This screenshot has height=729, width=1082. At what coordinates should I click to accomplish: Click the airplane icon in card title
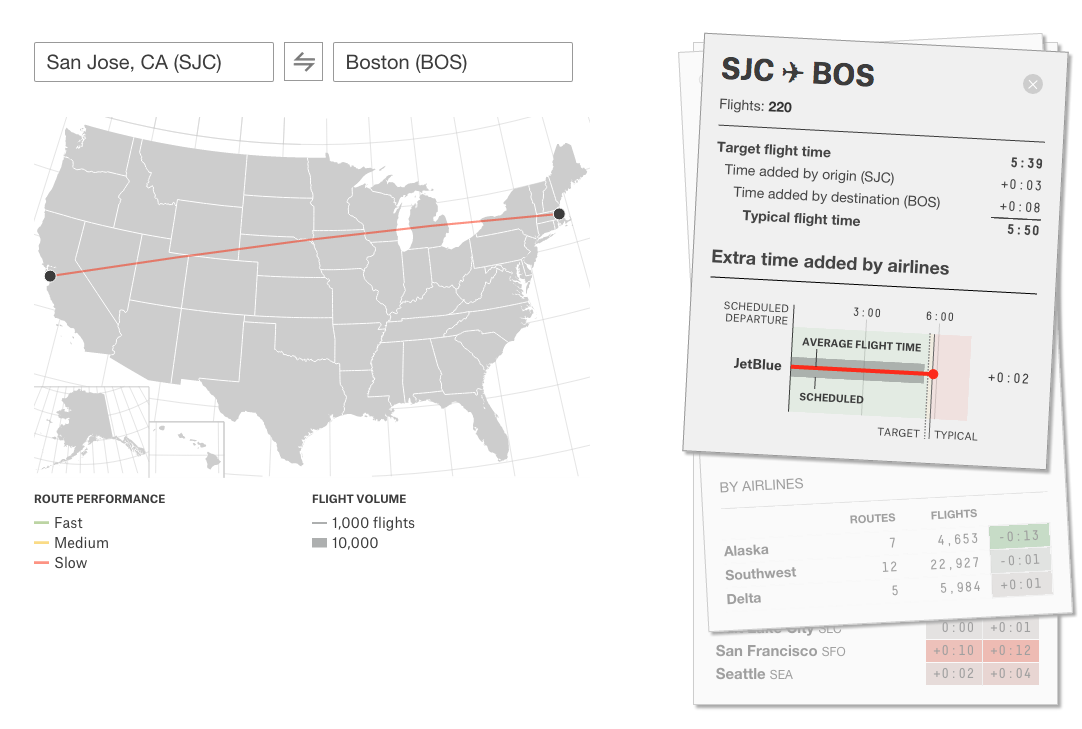[793, 72]
